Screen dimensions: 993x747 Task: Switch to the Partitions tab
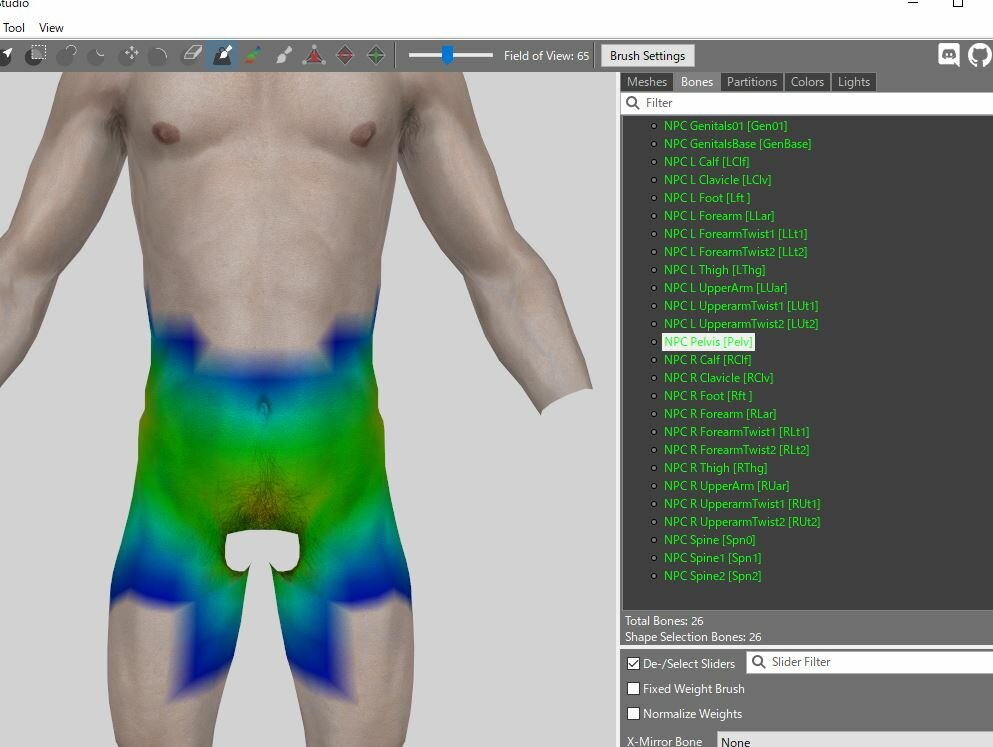(752, 82)
